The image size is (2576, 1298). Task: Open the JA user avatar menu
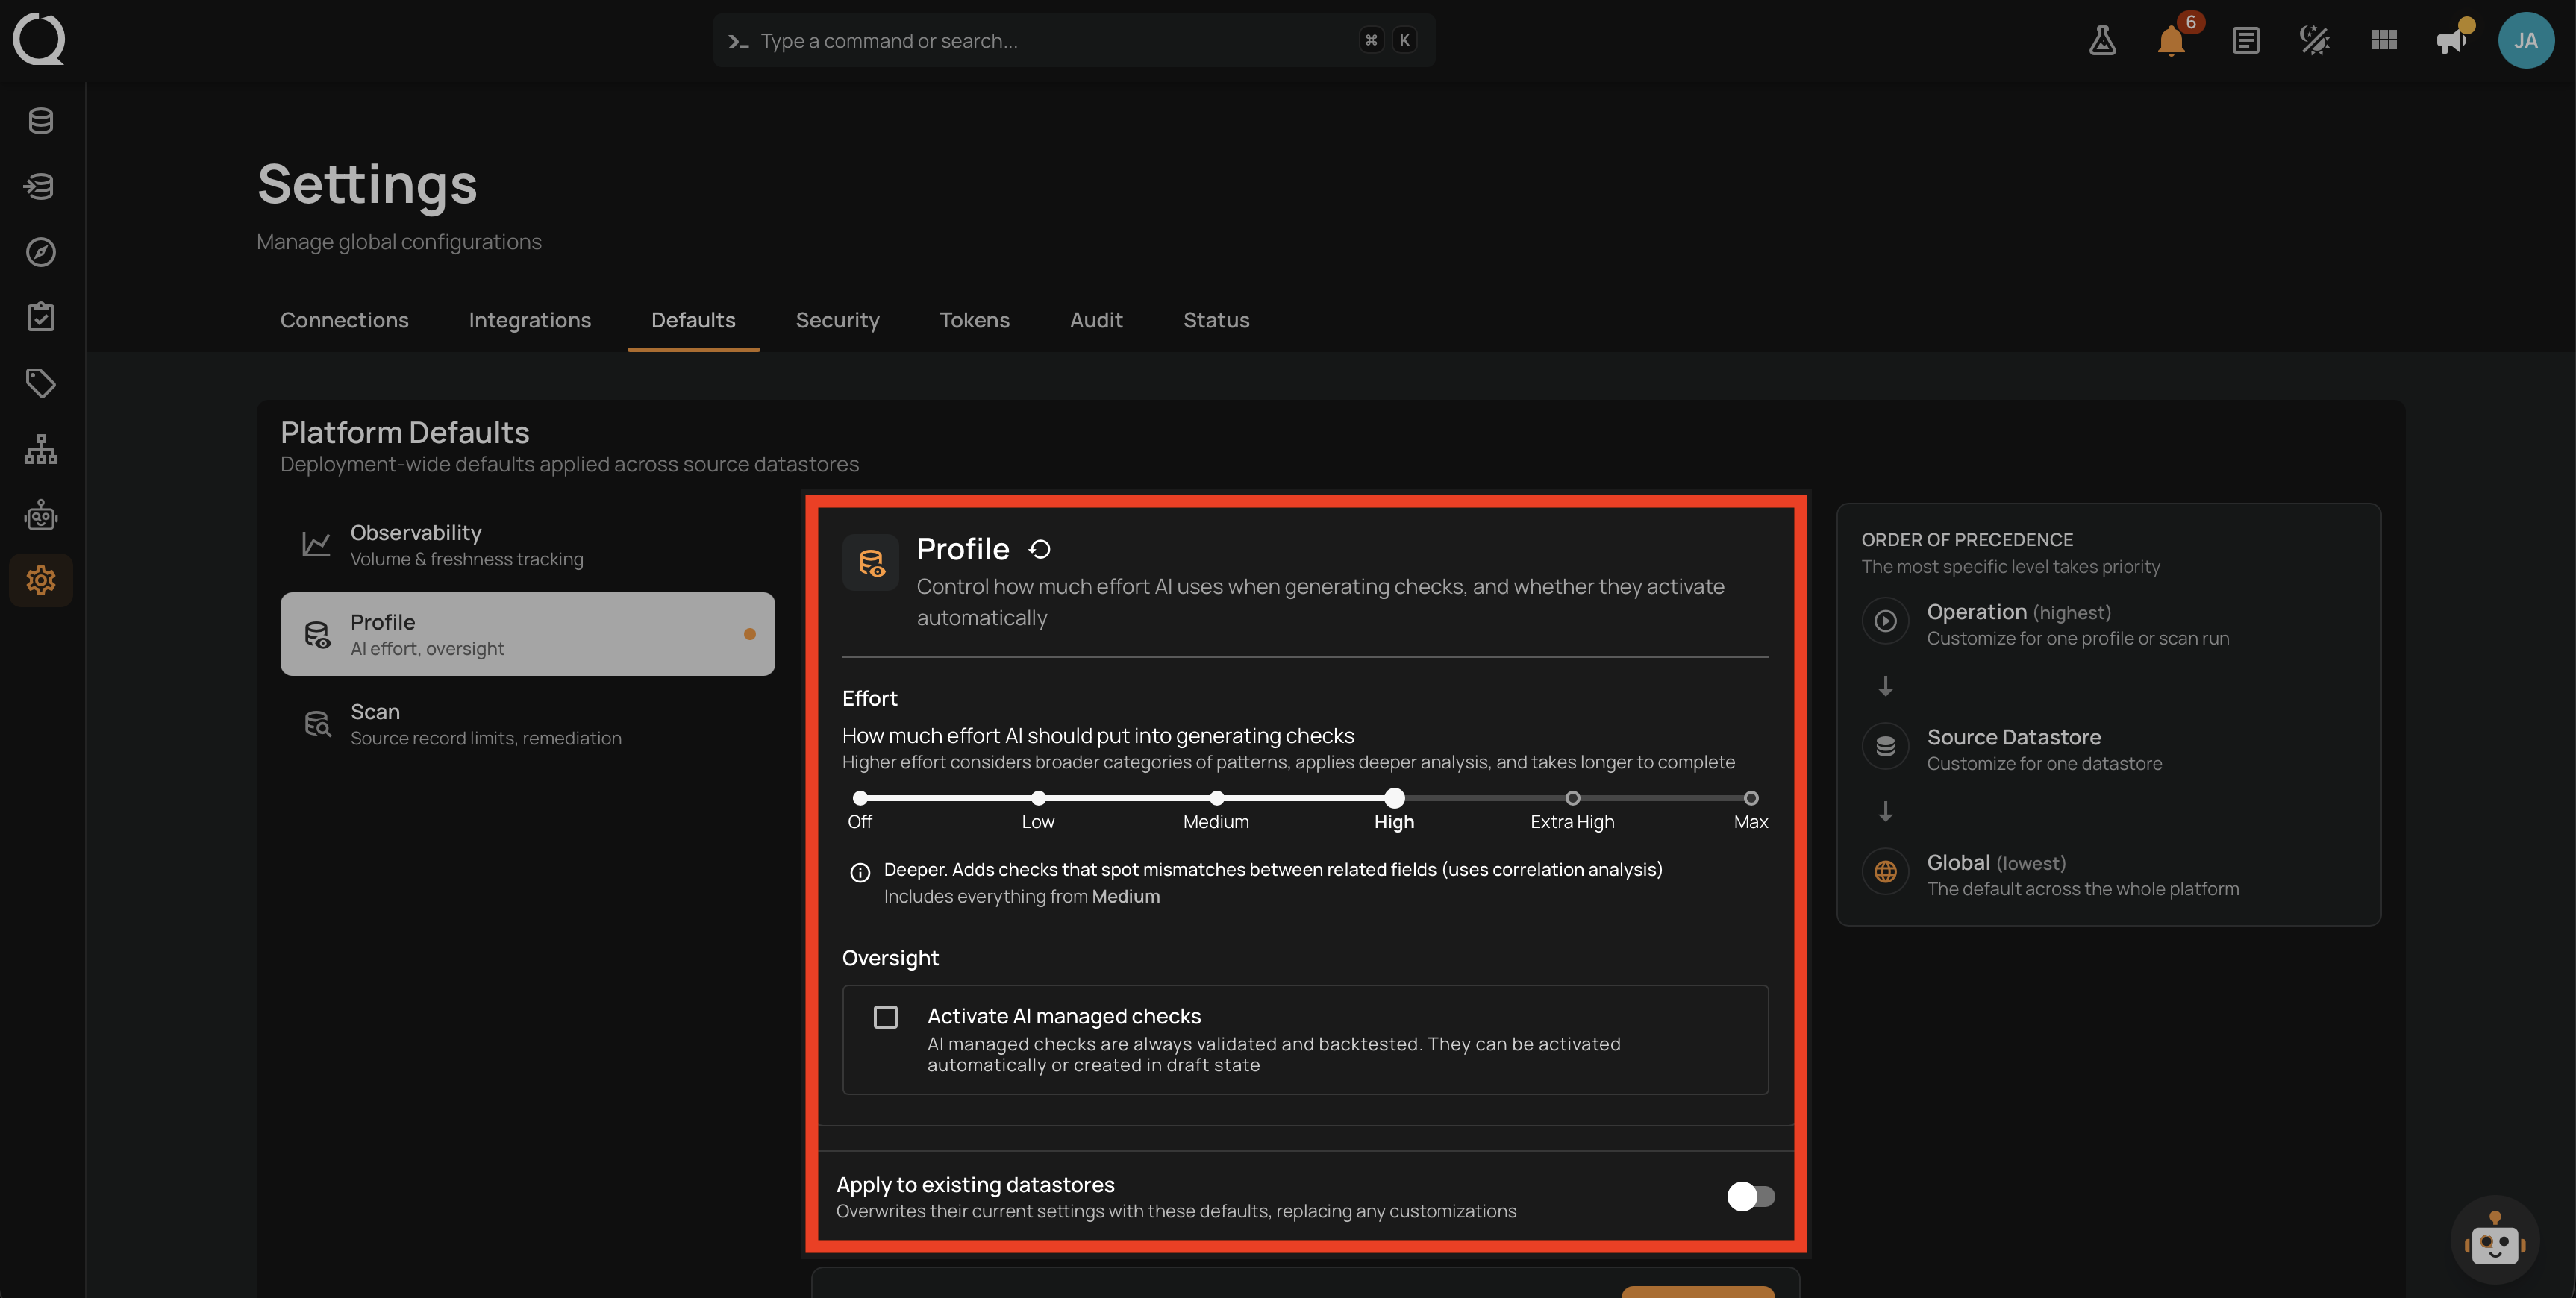click(2525, 40)
